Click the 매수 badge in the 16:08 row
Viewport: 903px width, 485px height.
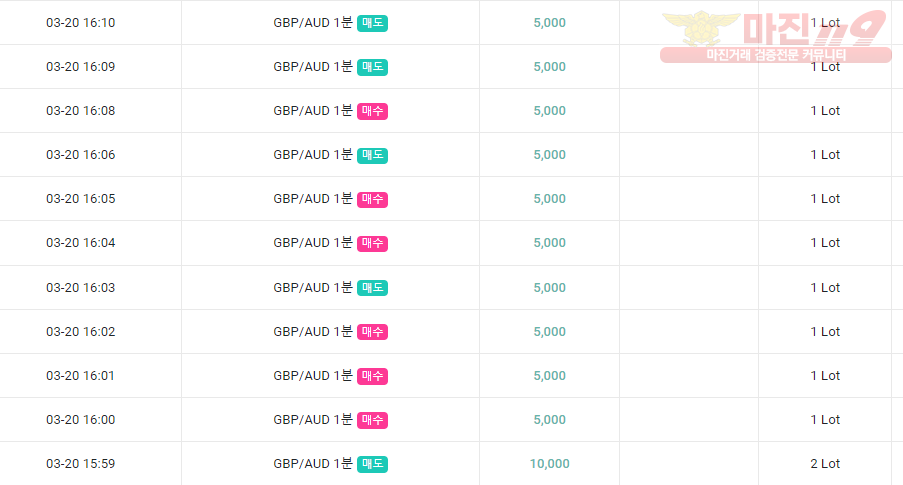click(372, 111)
